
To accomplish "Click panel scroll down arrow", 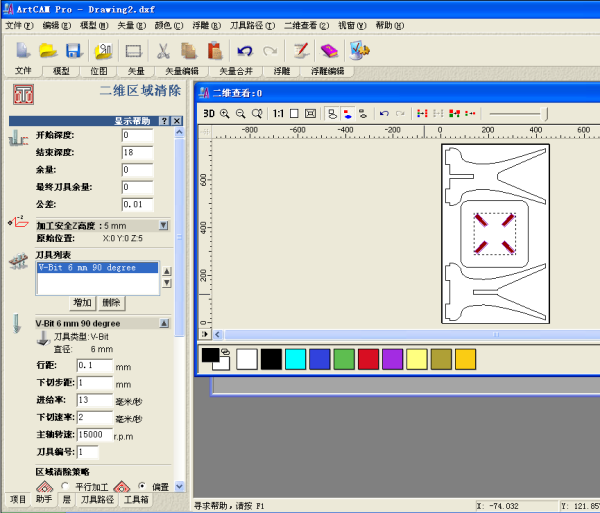I will pyautogui.click(x=179, y=487).
